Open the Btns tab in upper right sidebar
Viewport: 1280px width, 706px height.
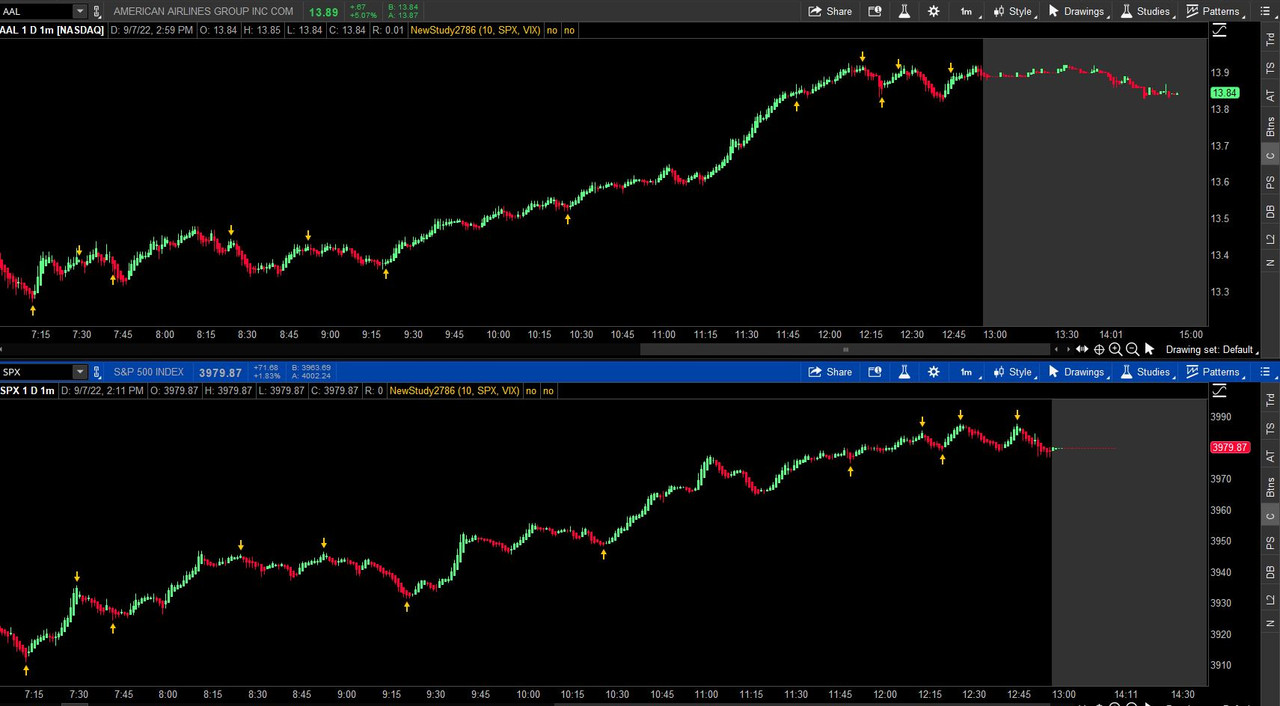(x=1270, y=126)
